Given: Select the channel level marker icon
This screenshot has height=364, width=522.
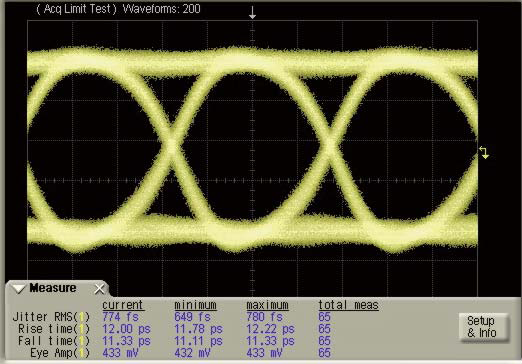Looking at the screenshot, I should (484, 152).
